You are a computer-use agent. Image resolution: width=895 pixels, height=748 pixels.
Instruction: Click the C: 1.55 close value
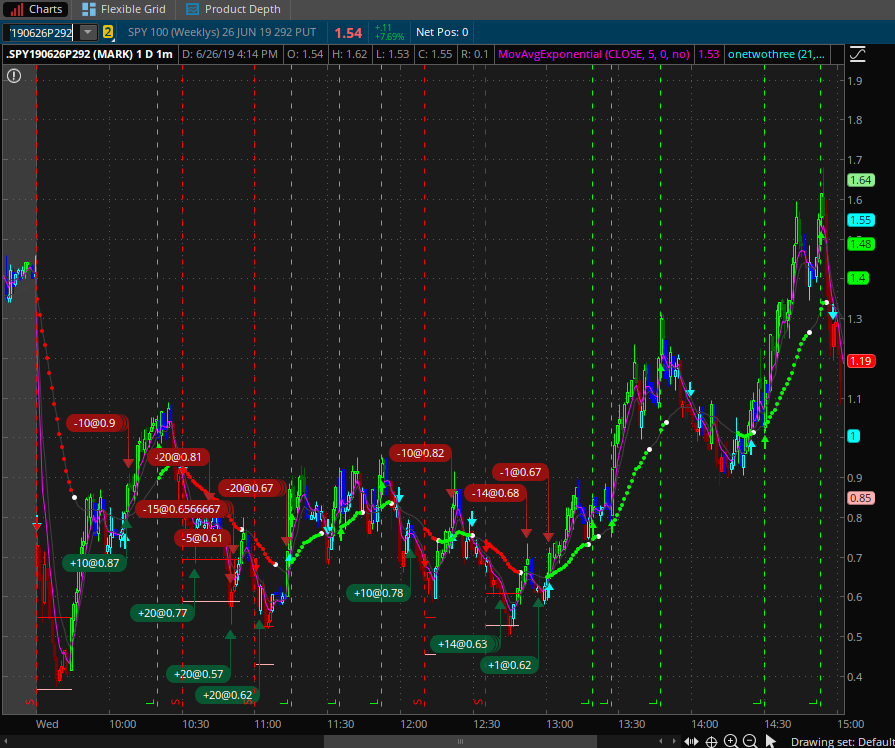pos(434,54)
